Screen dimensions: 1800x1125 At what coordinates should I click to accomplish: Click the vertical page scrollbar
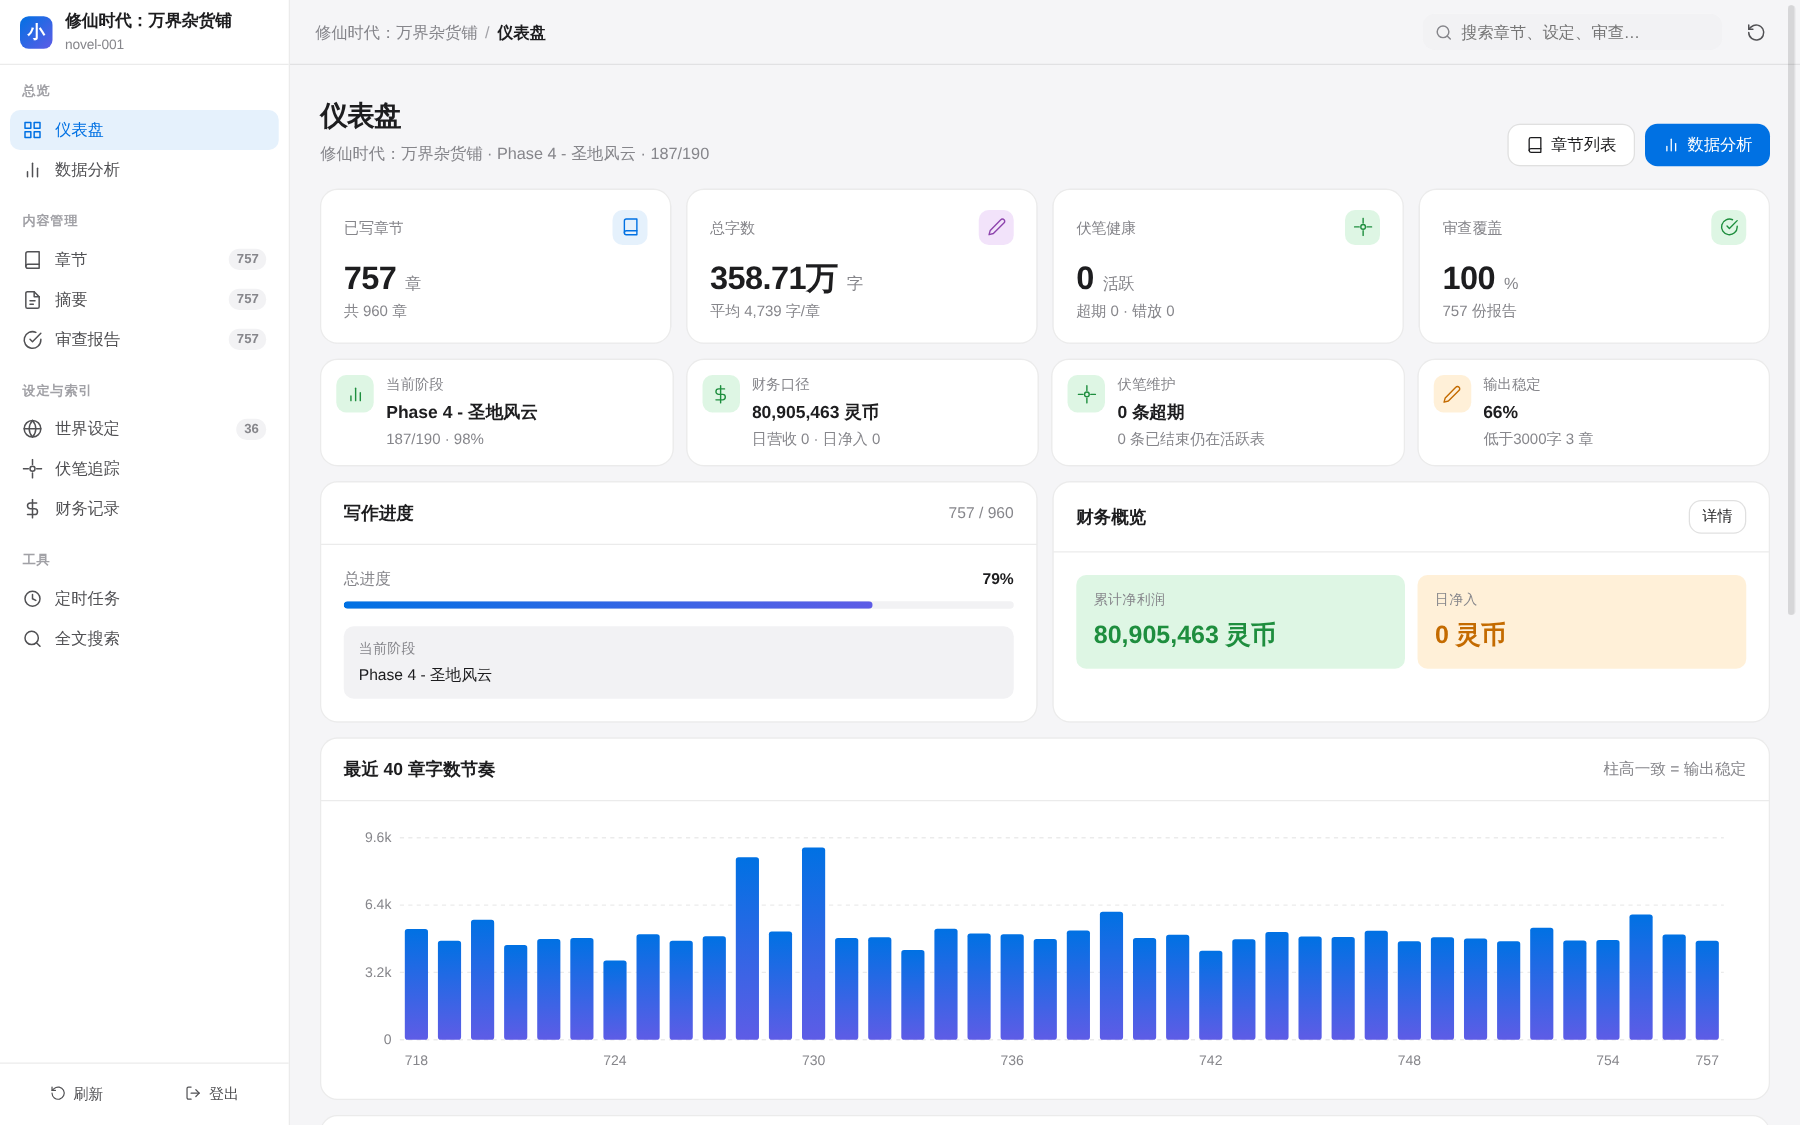coord(1792,310)
